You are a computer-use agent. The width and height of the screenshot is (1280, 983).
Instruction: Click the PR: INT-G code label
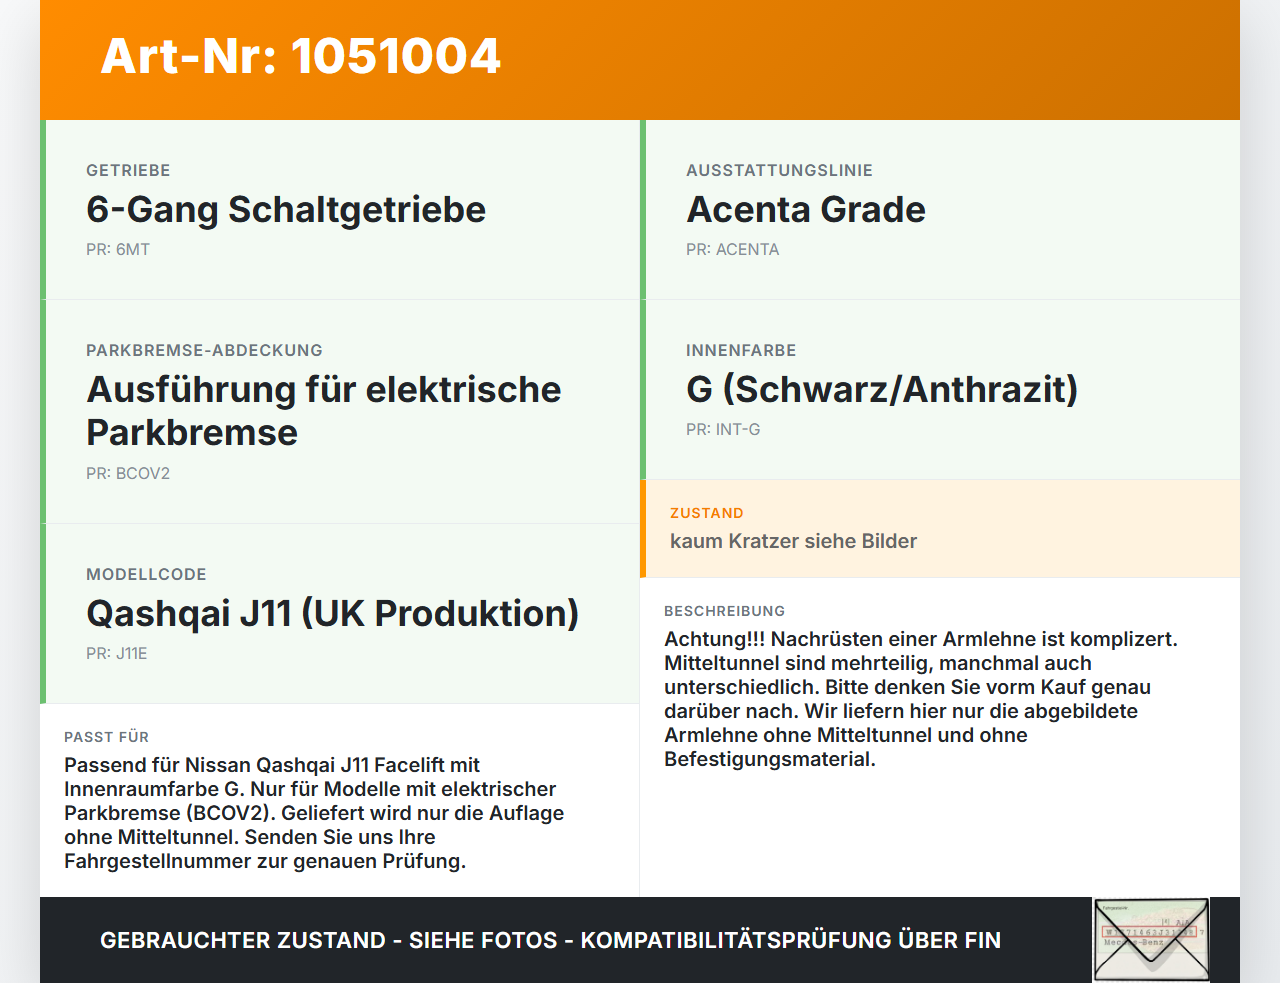point(723,430)
